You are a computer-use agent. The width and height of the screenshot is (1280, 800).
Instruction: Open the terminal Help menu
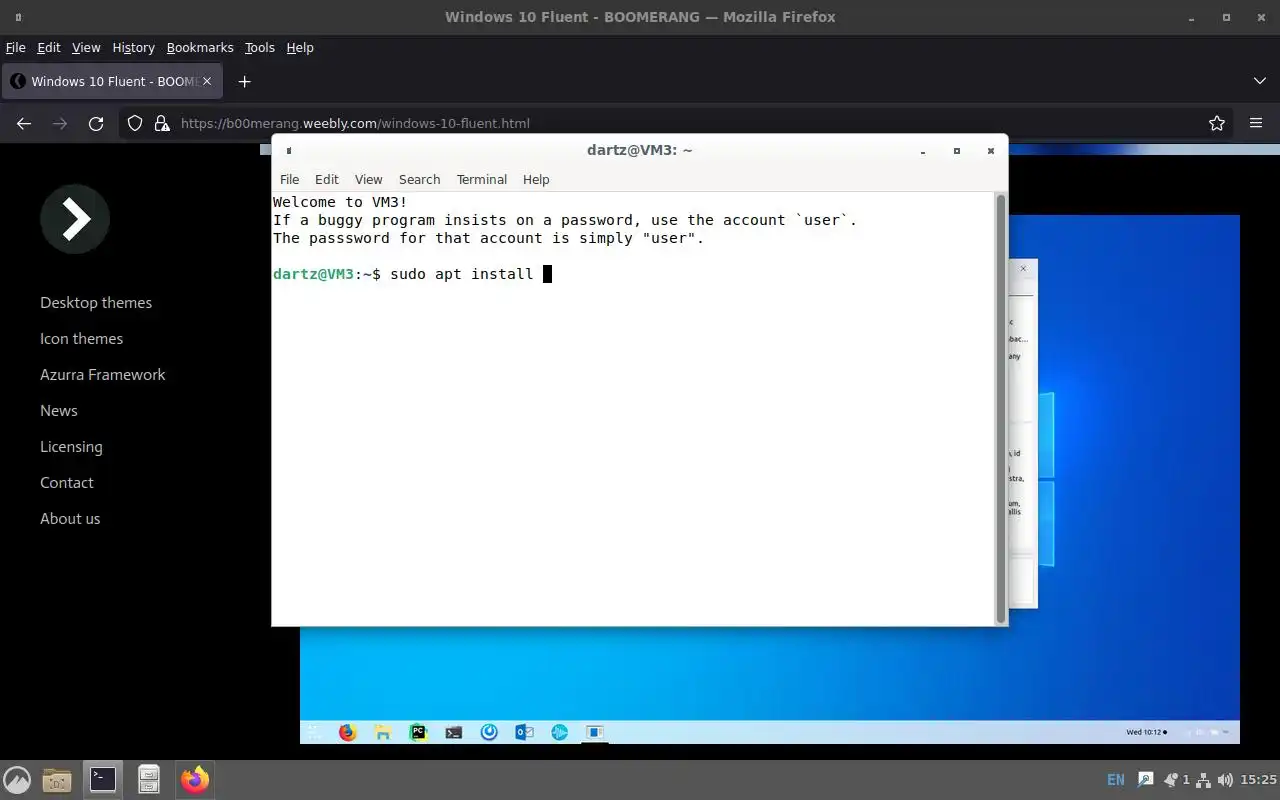(536, 179)
